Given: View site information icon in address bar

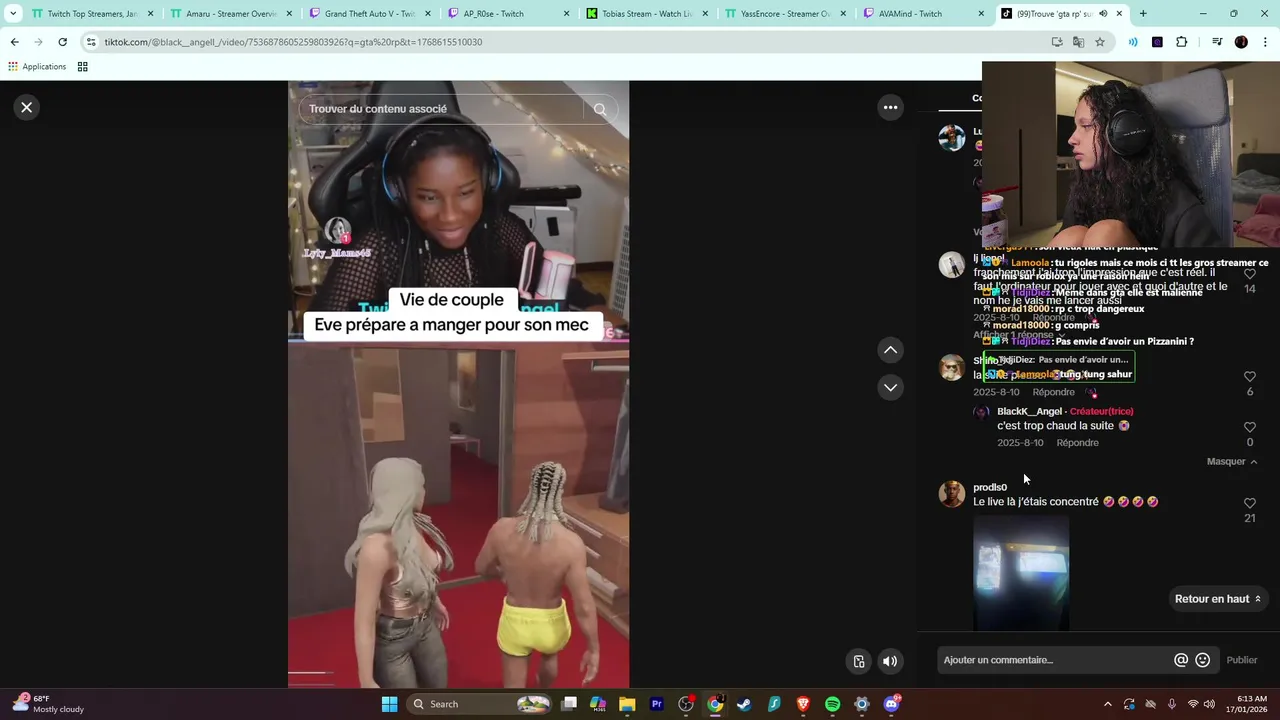Looking at the screenshot, I should 91,42.
